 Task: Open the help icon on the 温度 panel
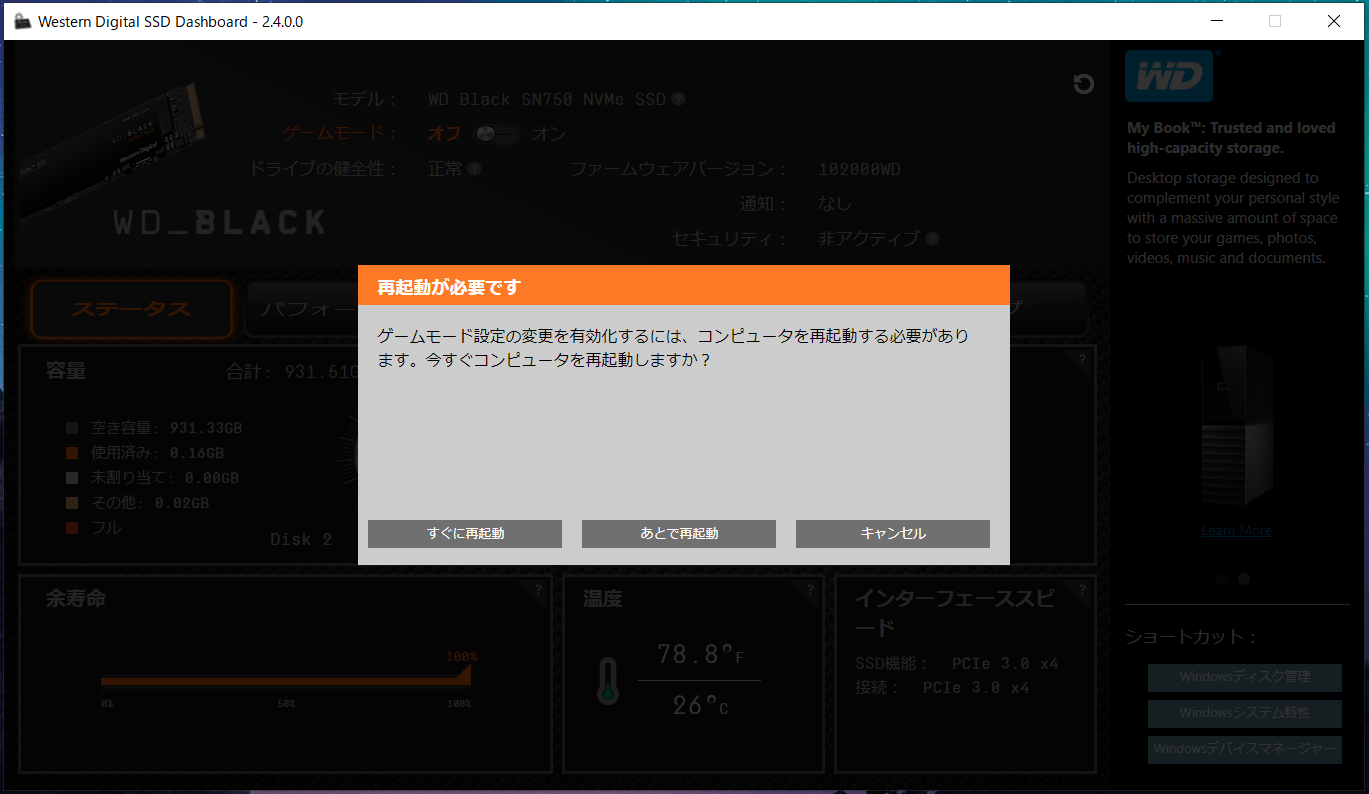(810, 589)
